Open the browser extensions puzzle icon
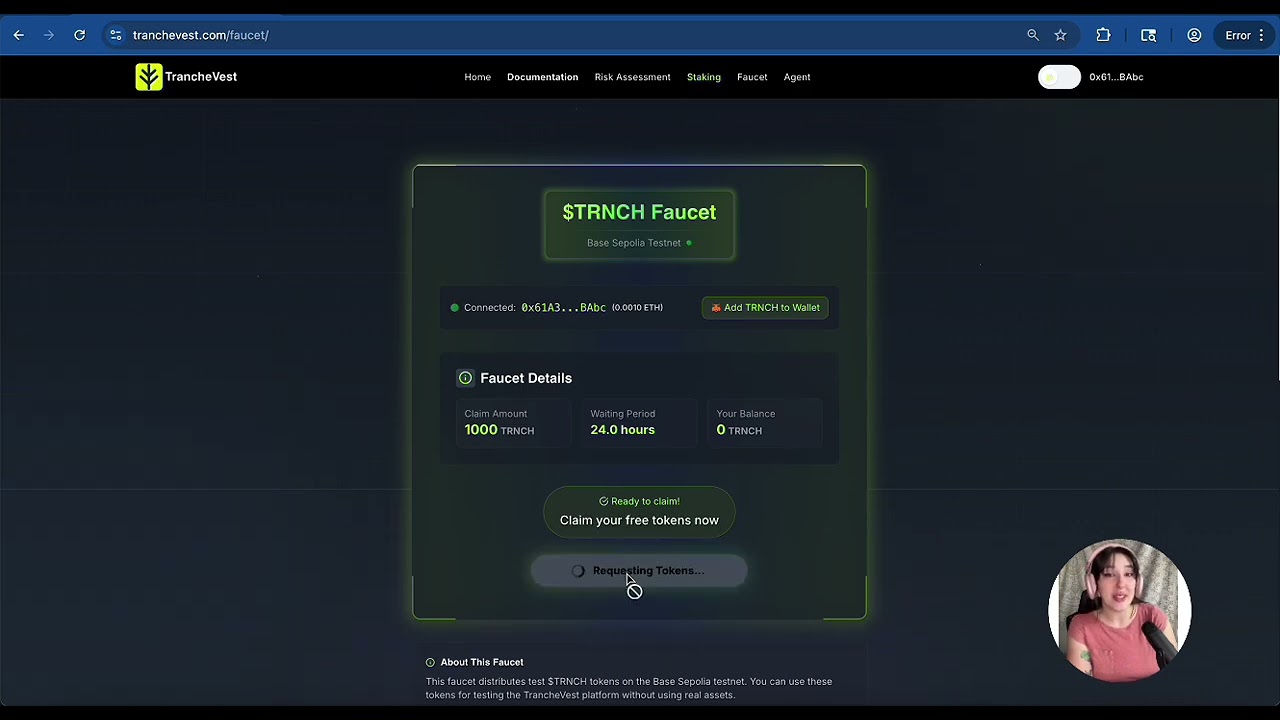The height and width of the screenshot is (720, 1280). pos(1103,35)
